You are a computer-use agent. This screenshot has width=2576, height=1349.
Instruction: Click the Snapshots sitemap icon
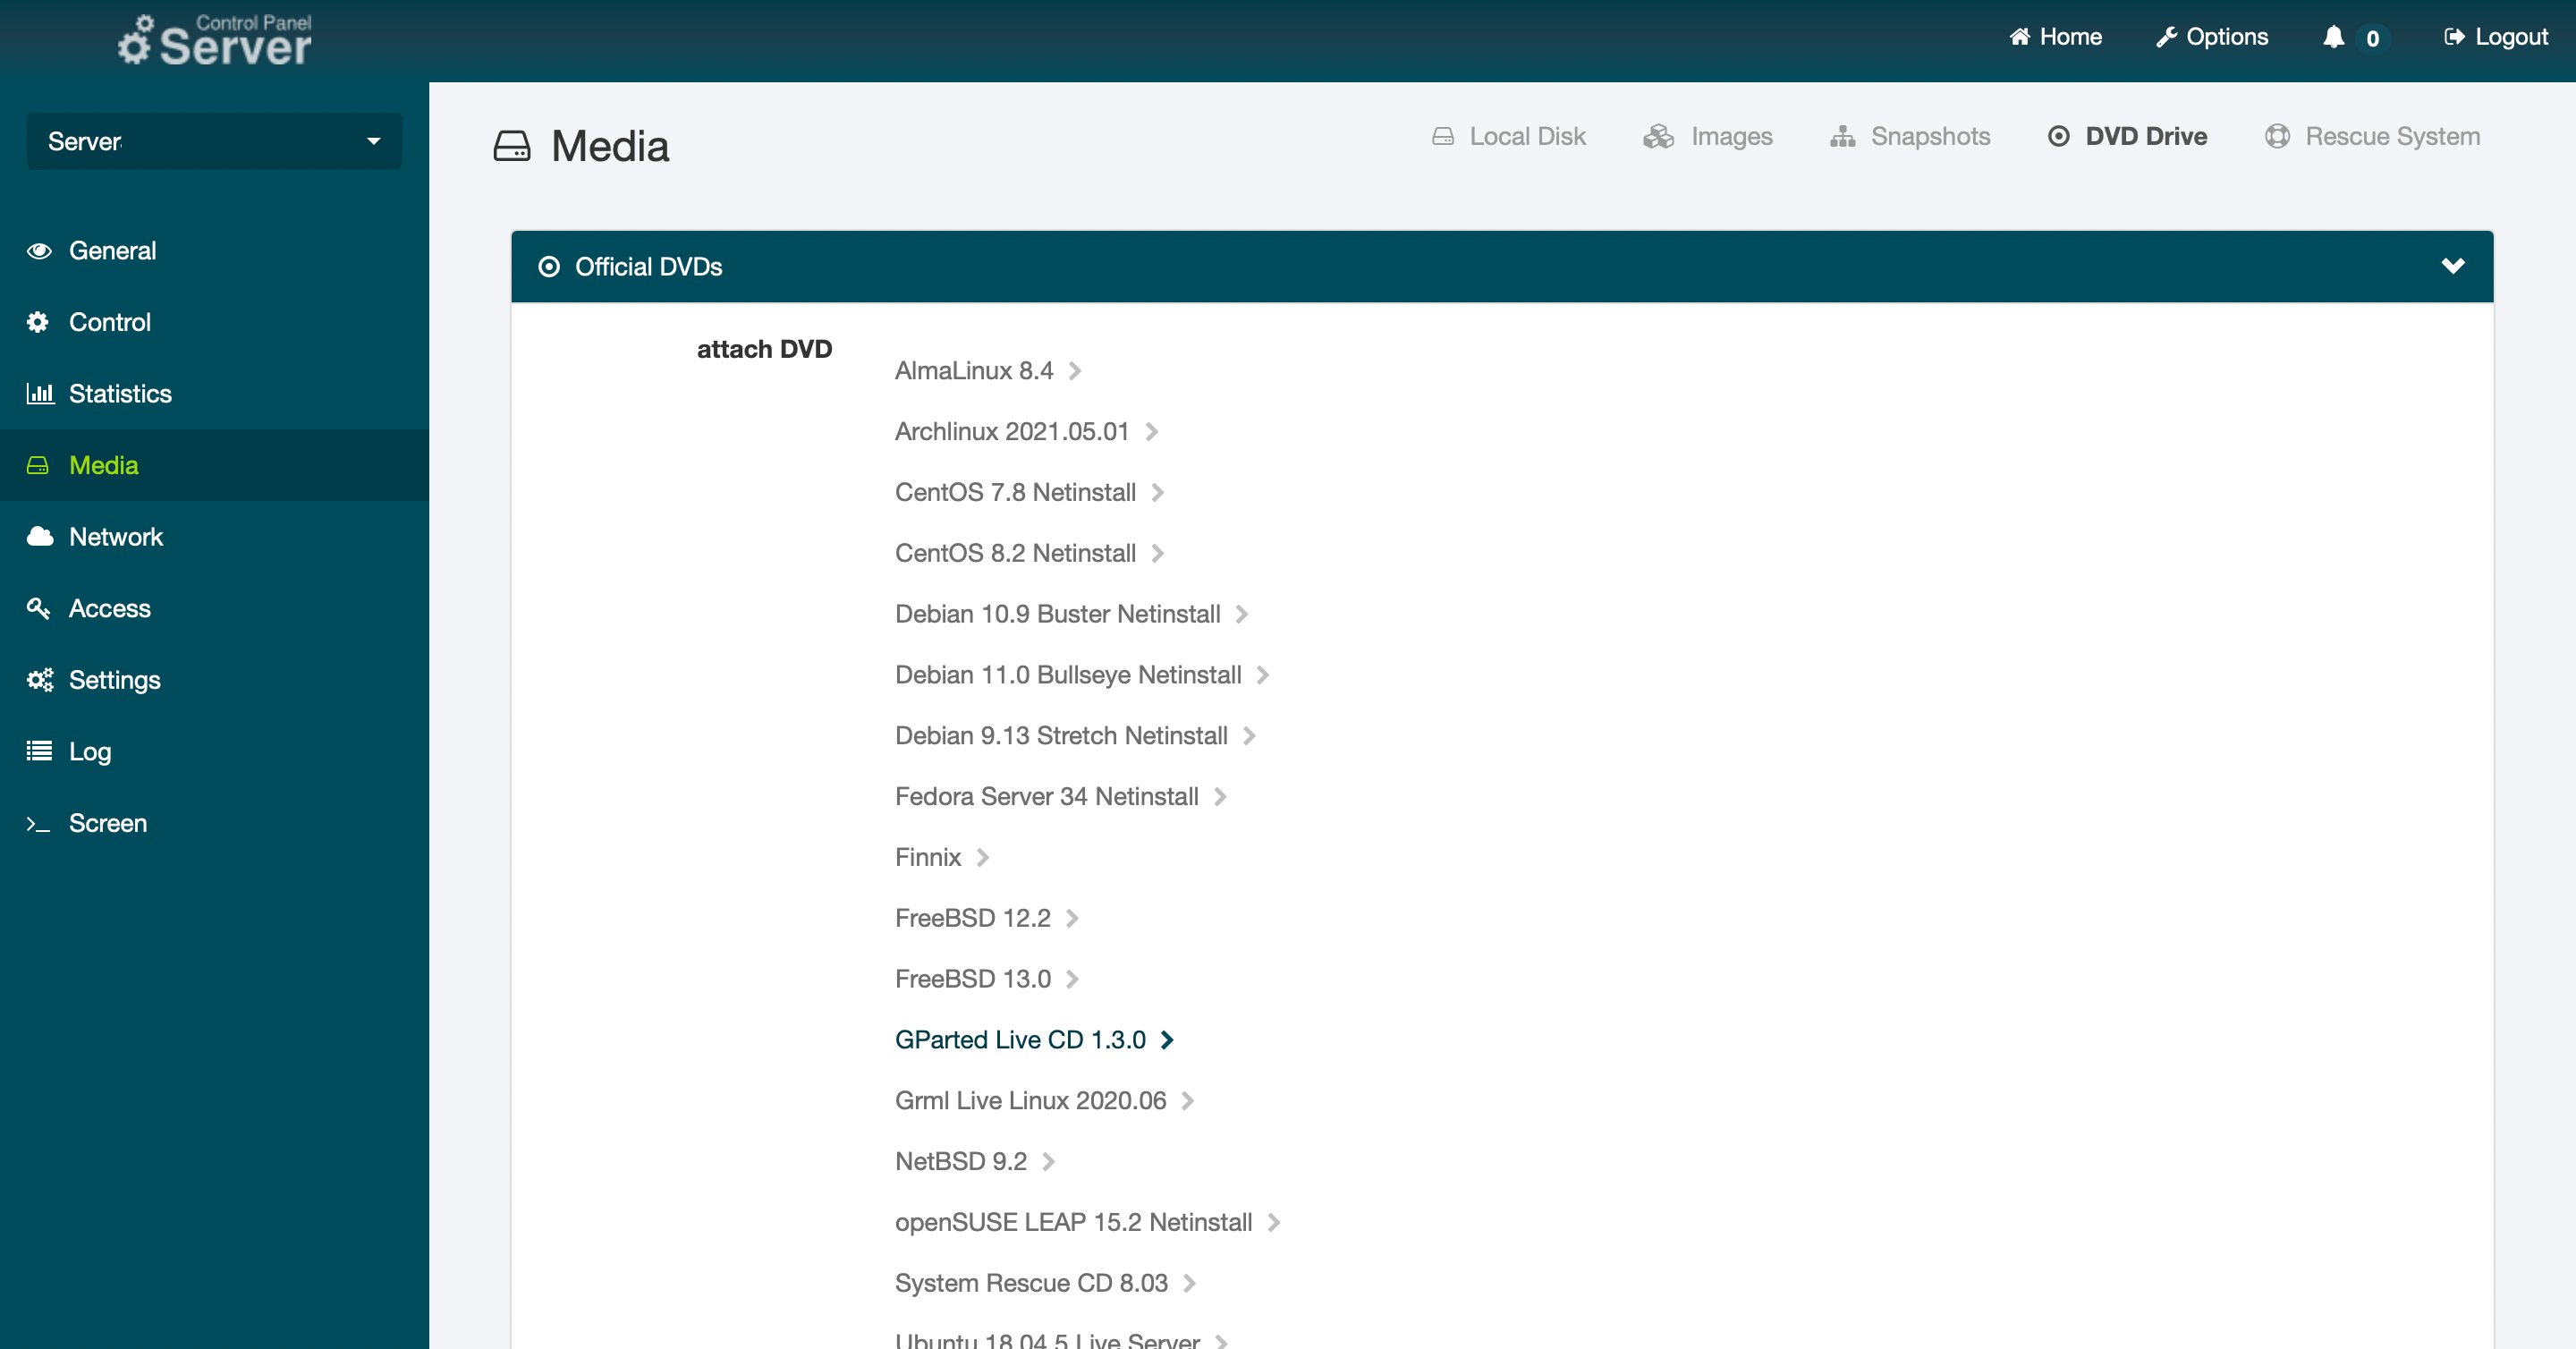coord(1842,136)
